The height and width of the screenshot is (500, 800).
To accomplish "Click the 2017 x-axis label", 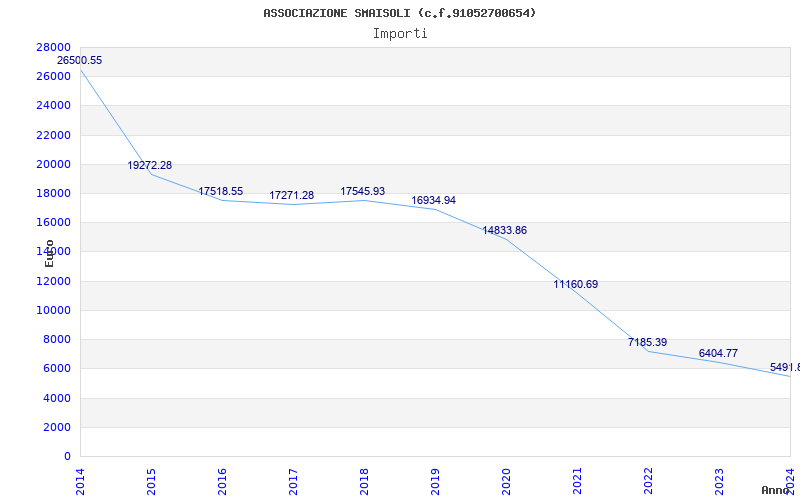I will click(293, 482).
